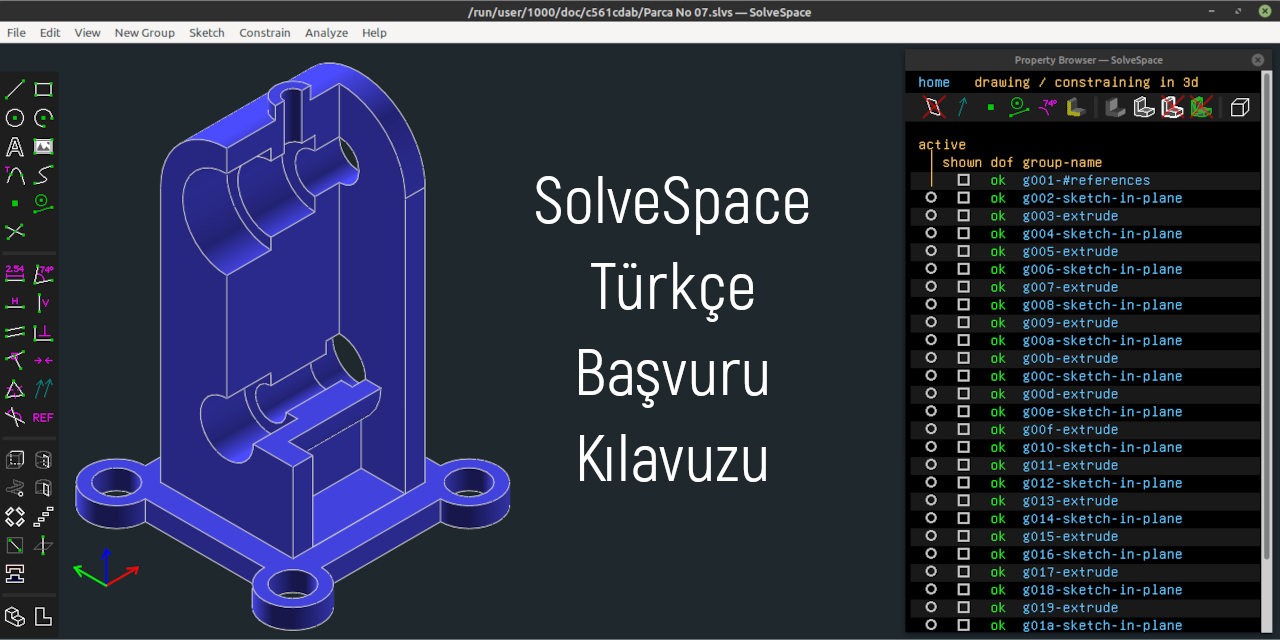Select the TrueType text tool
This screenshot has width=1280, height=640.
(14, 146)
